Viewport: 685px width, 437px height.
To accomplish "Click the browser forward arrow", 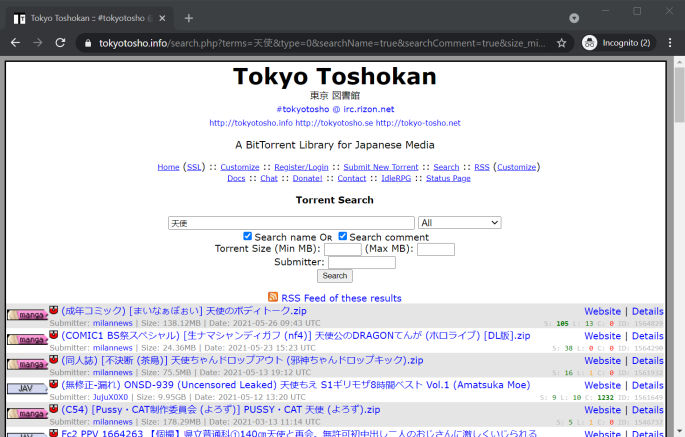I will coord(38,43).
